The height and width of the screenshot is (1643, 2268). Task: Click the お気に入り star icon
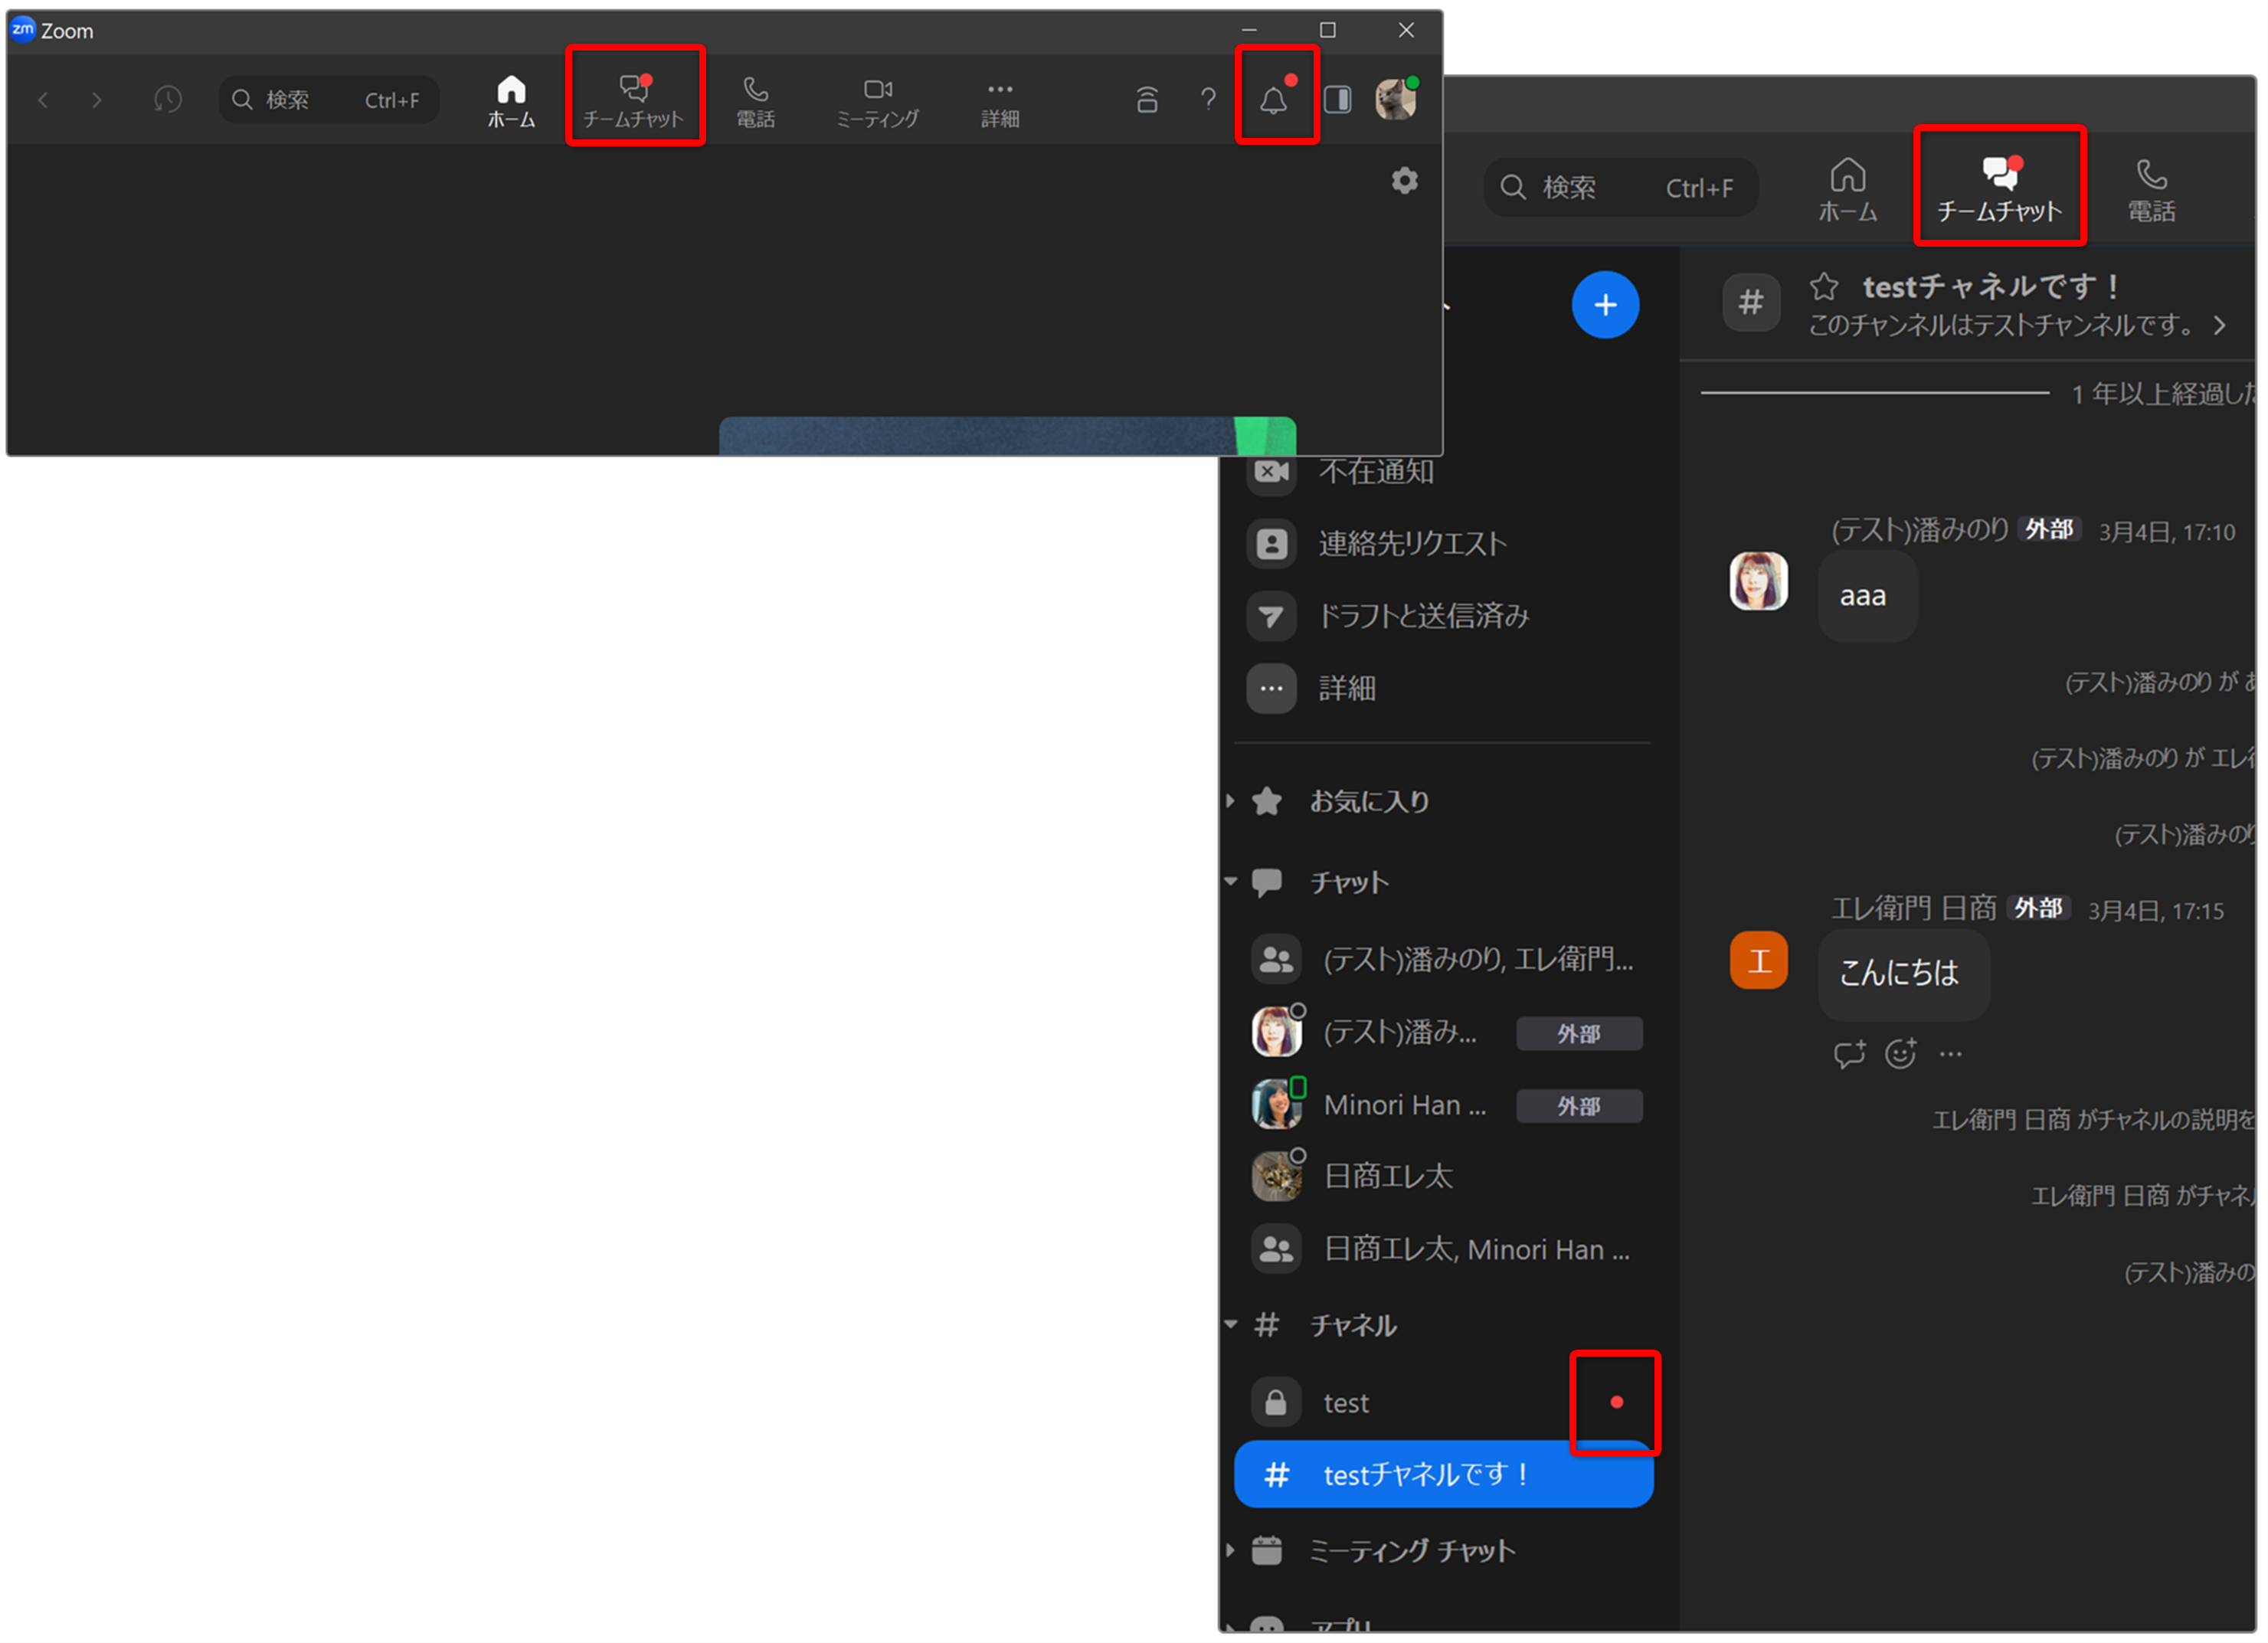point(1267,801)
